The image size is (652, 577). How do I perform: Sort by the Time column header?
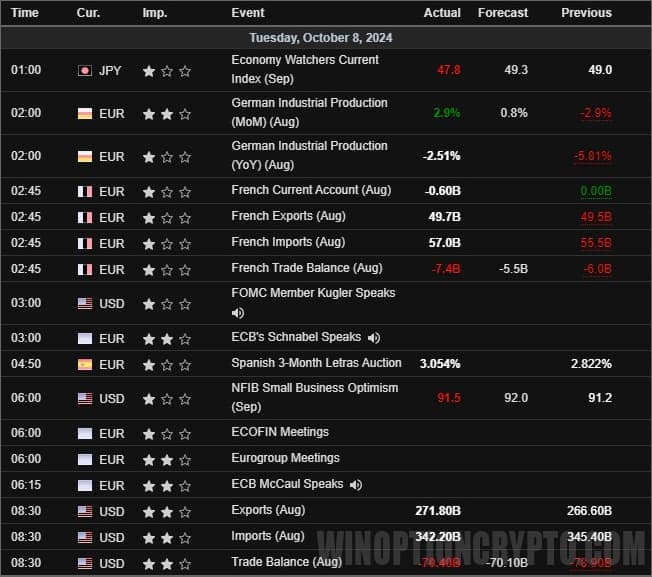click(25, 13)
